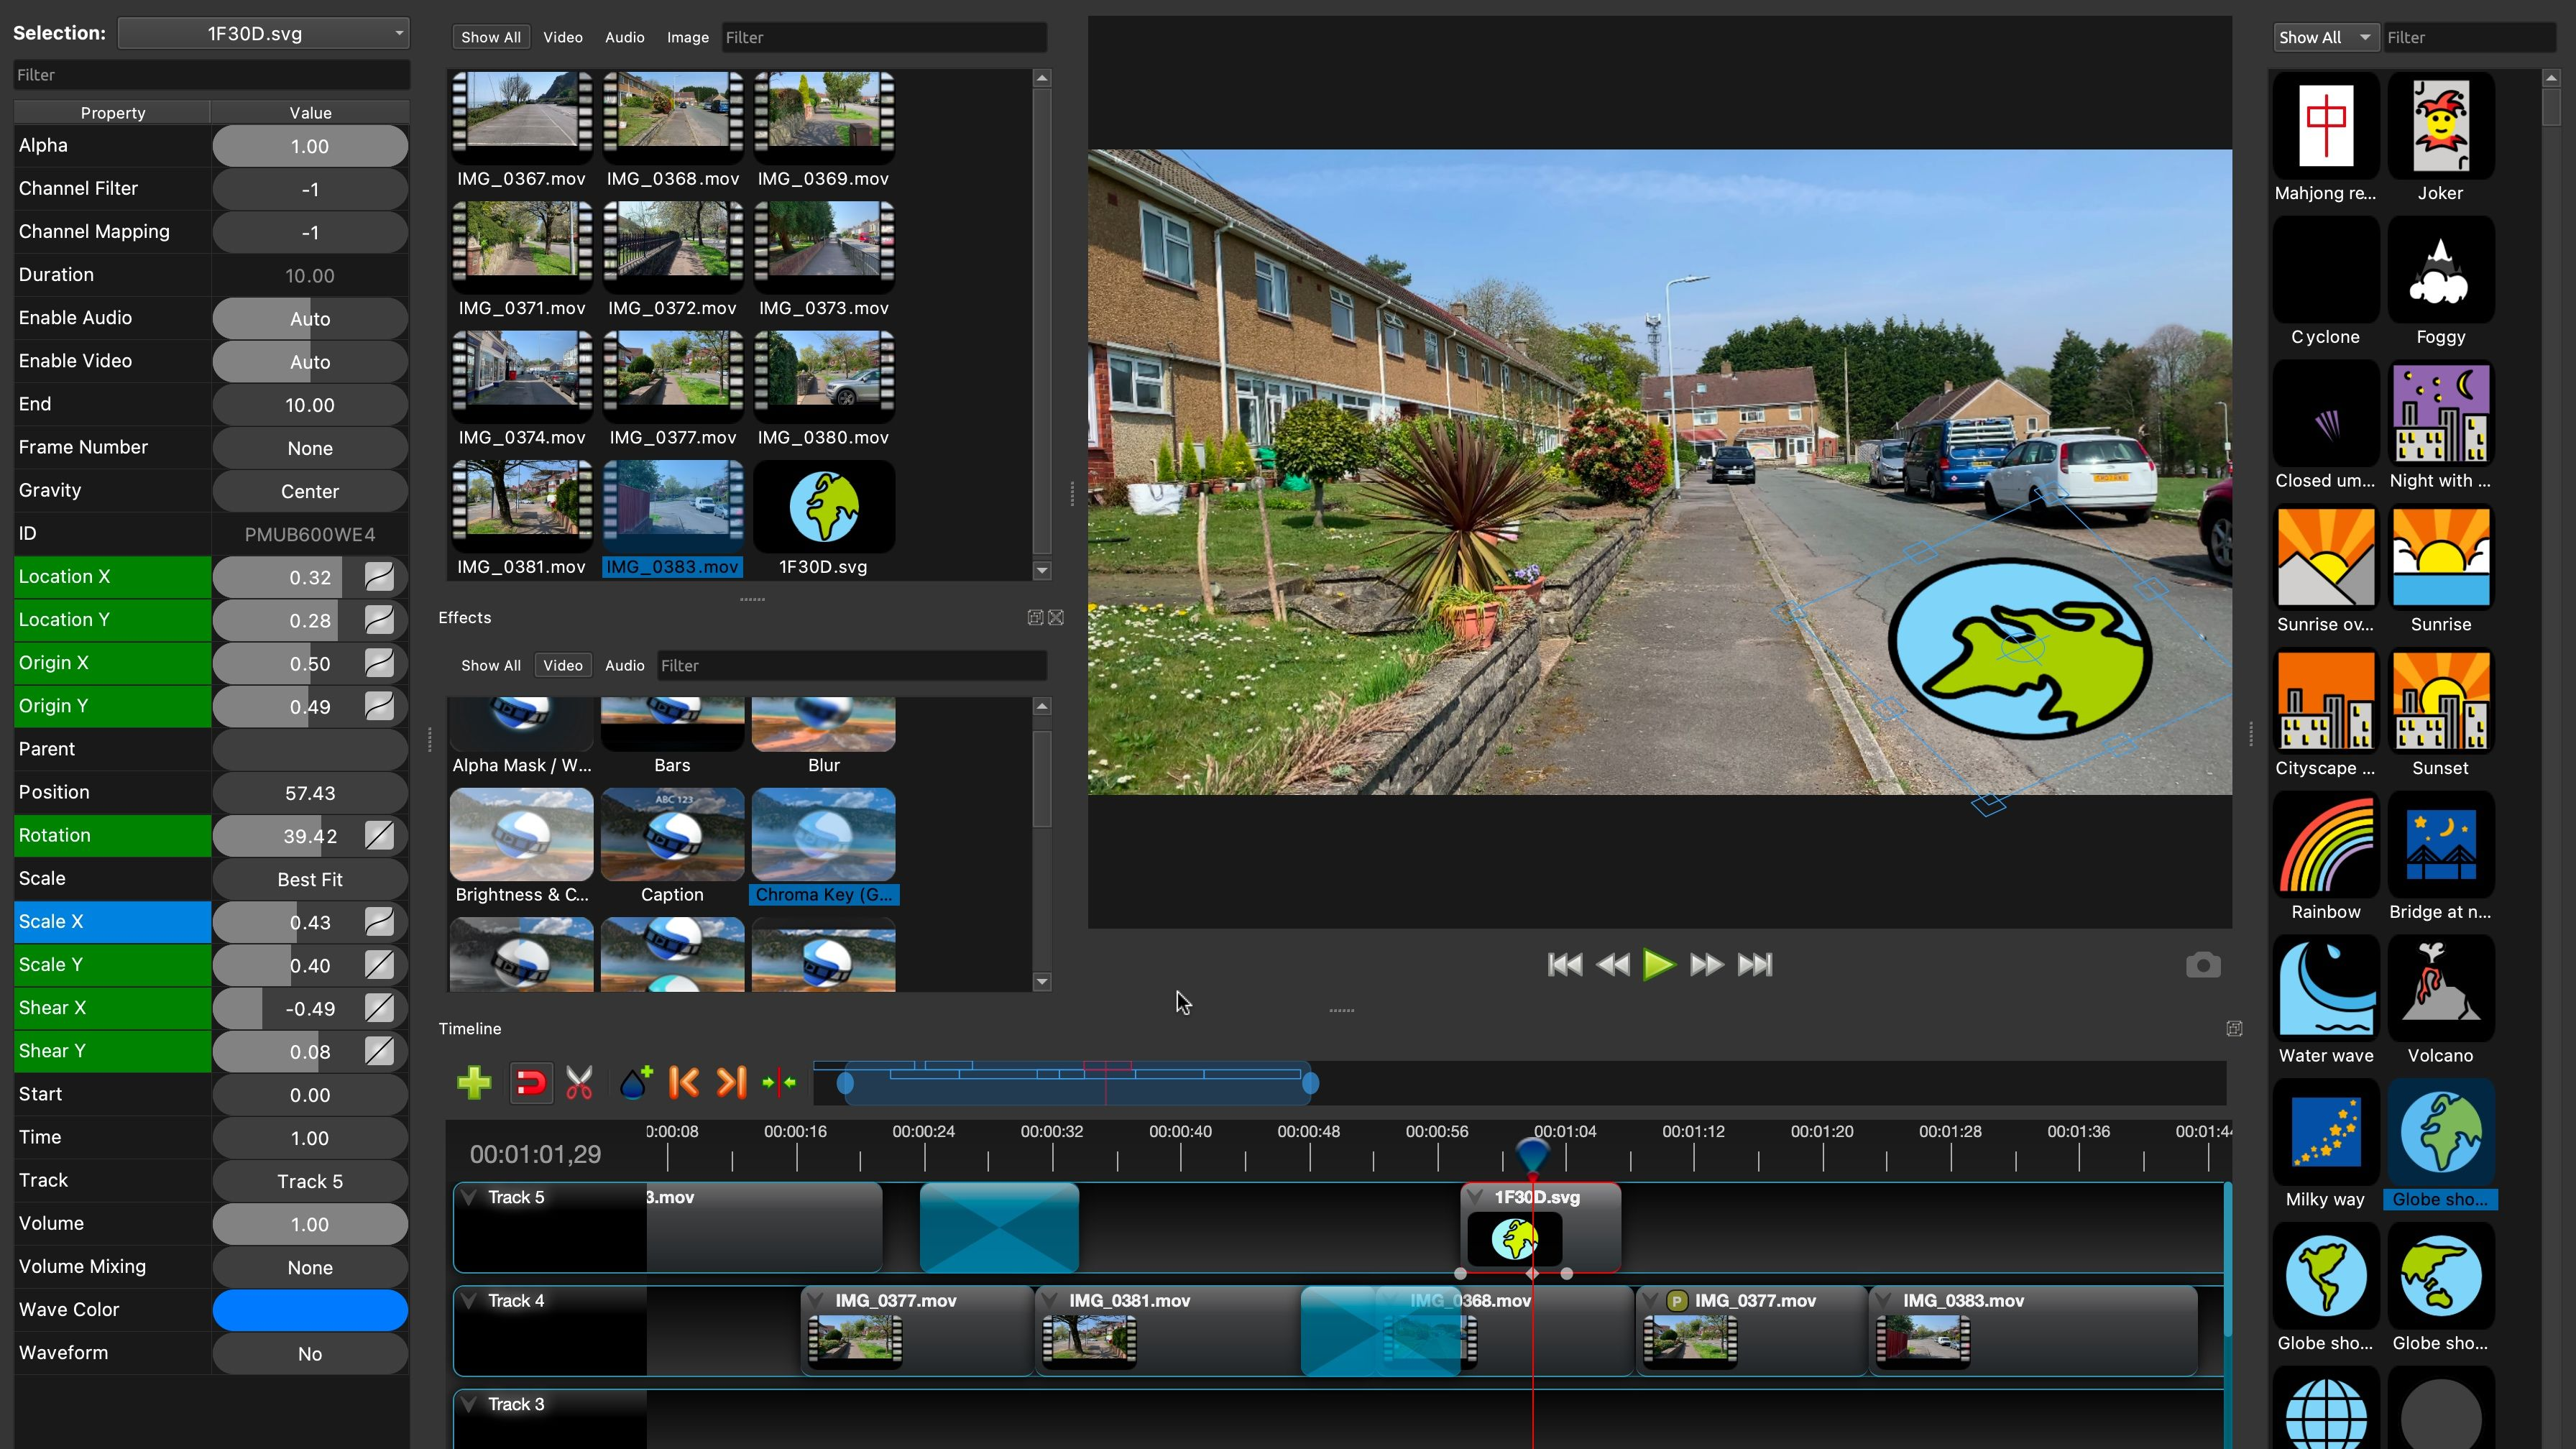2576x1449 pixels.
Task: Click the Show All effects button
Action: pos(490,665)
